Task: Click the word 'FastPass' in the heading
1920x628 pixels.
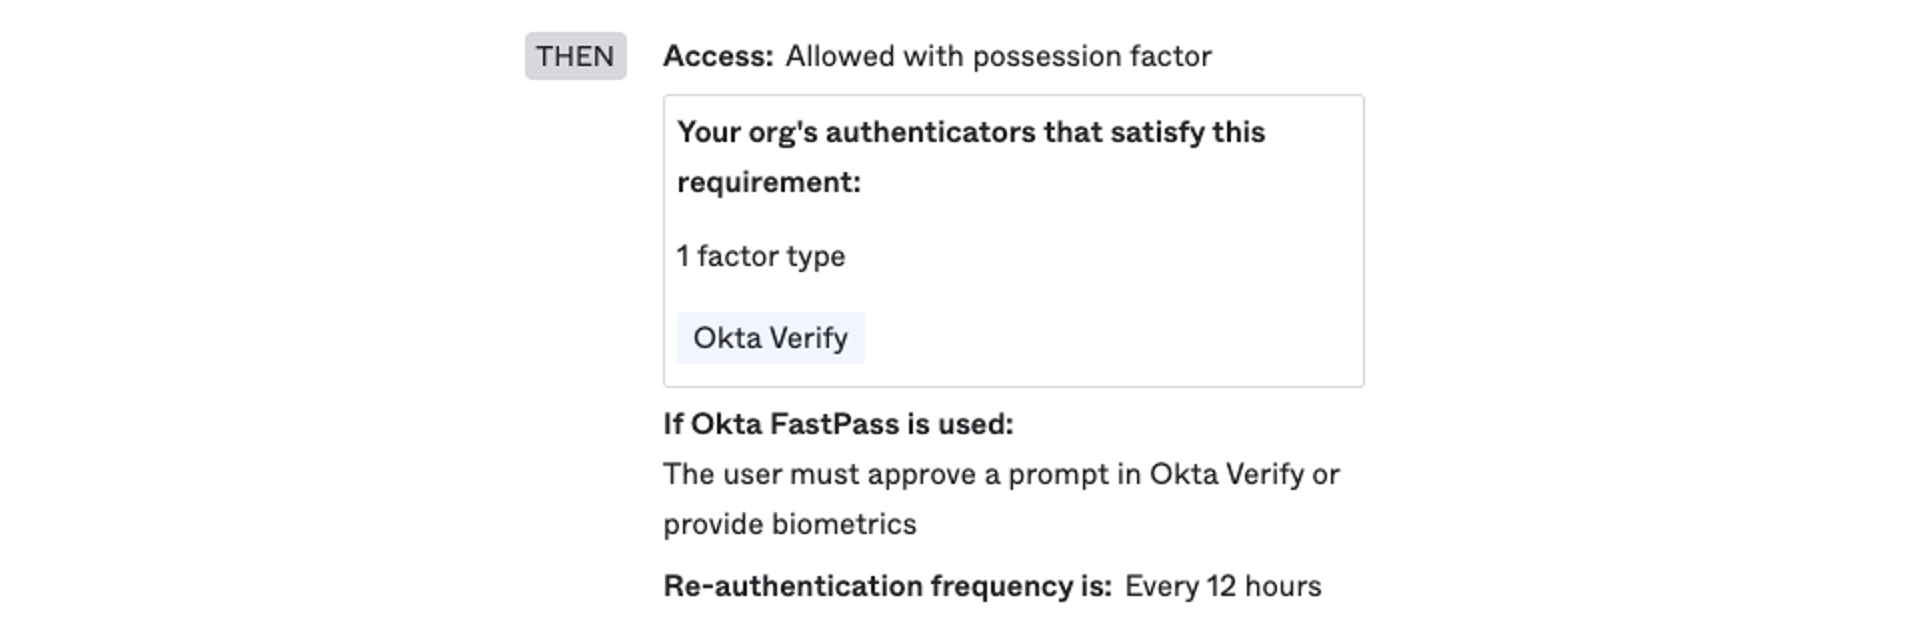Action: (x=834, y=424)
